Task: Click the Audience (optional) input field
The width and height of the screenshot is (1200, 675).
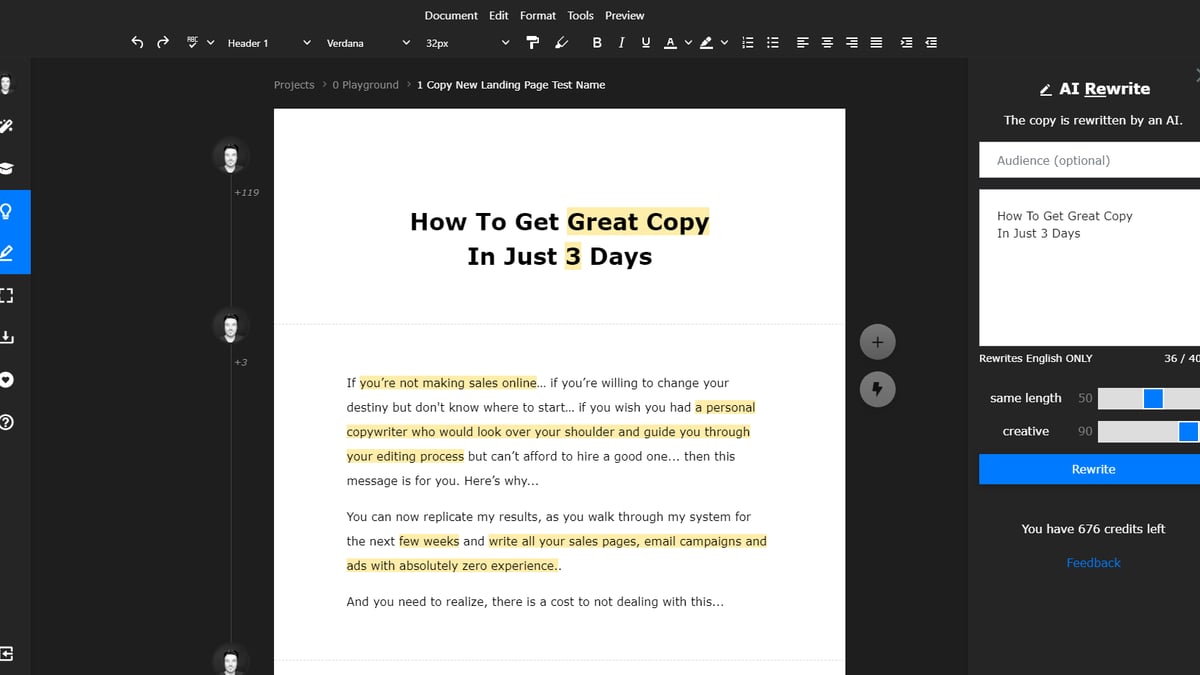Action: (x=1089, y=160)
